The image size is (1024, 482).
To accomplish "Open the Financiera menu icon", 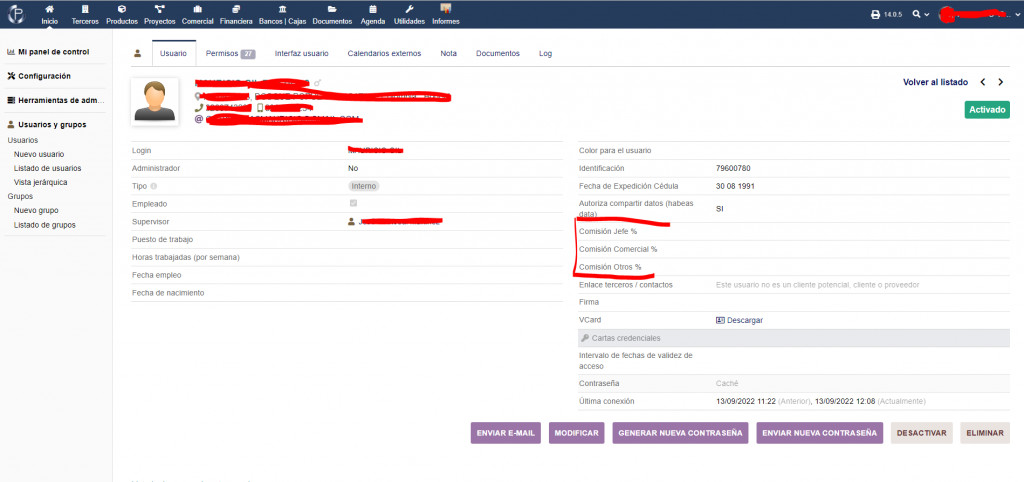I will pyautogui.click(x=236, y=9).
